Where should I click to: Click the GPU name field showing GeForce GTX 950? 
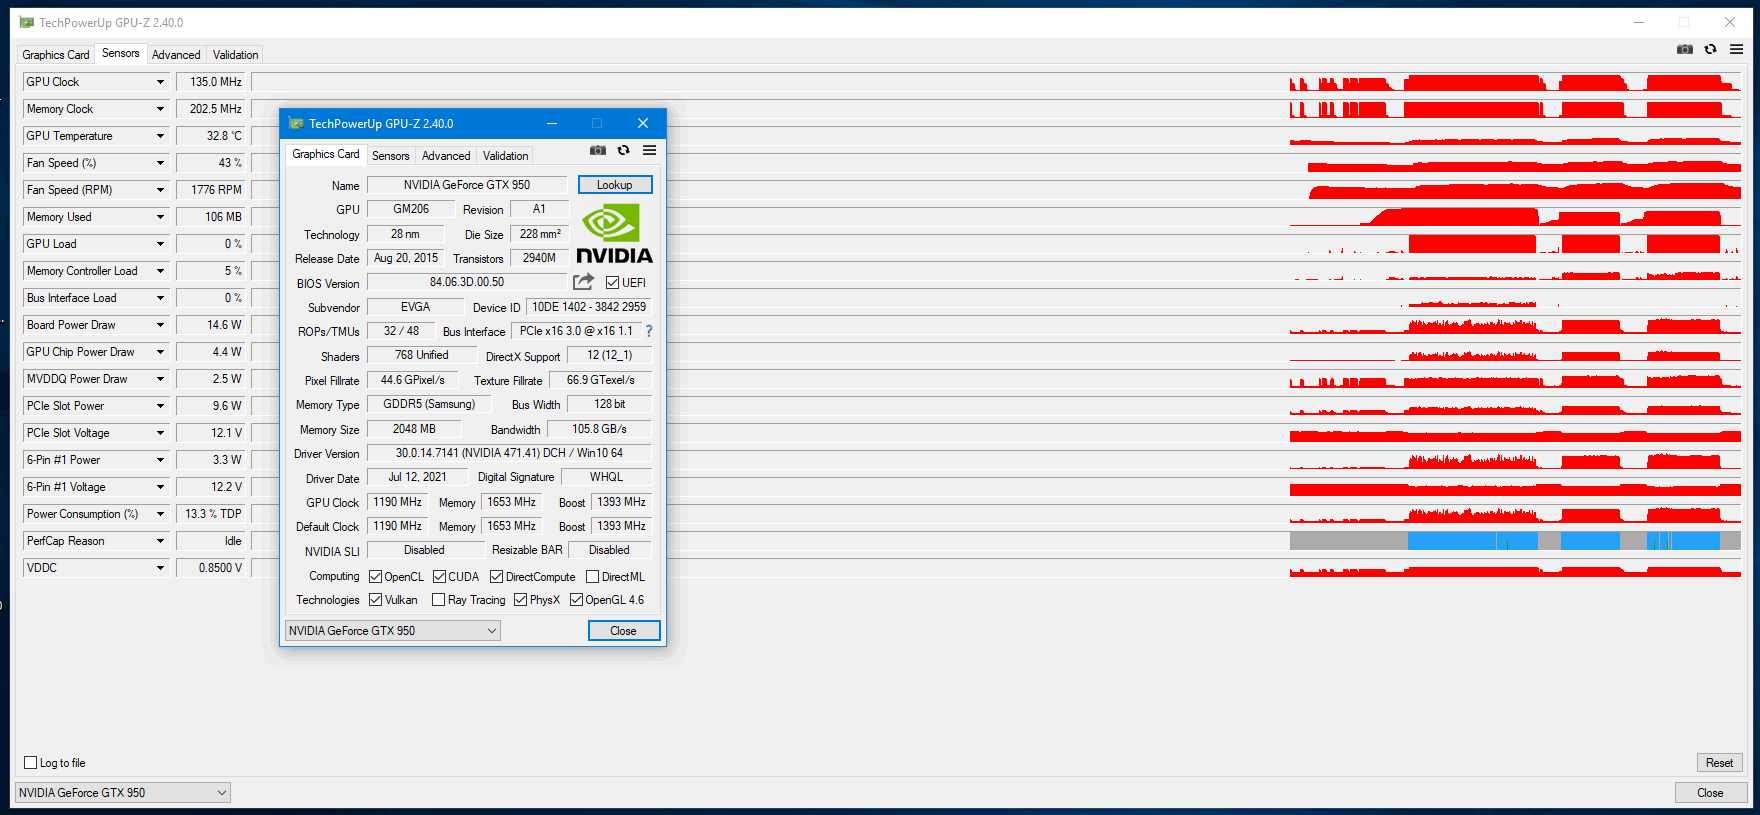(467, 185)
